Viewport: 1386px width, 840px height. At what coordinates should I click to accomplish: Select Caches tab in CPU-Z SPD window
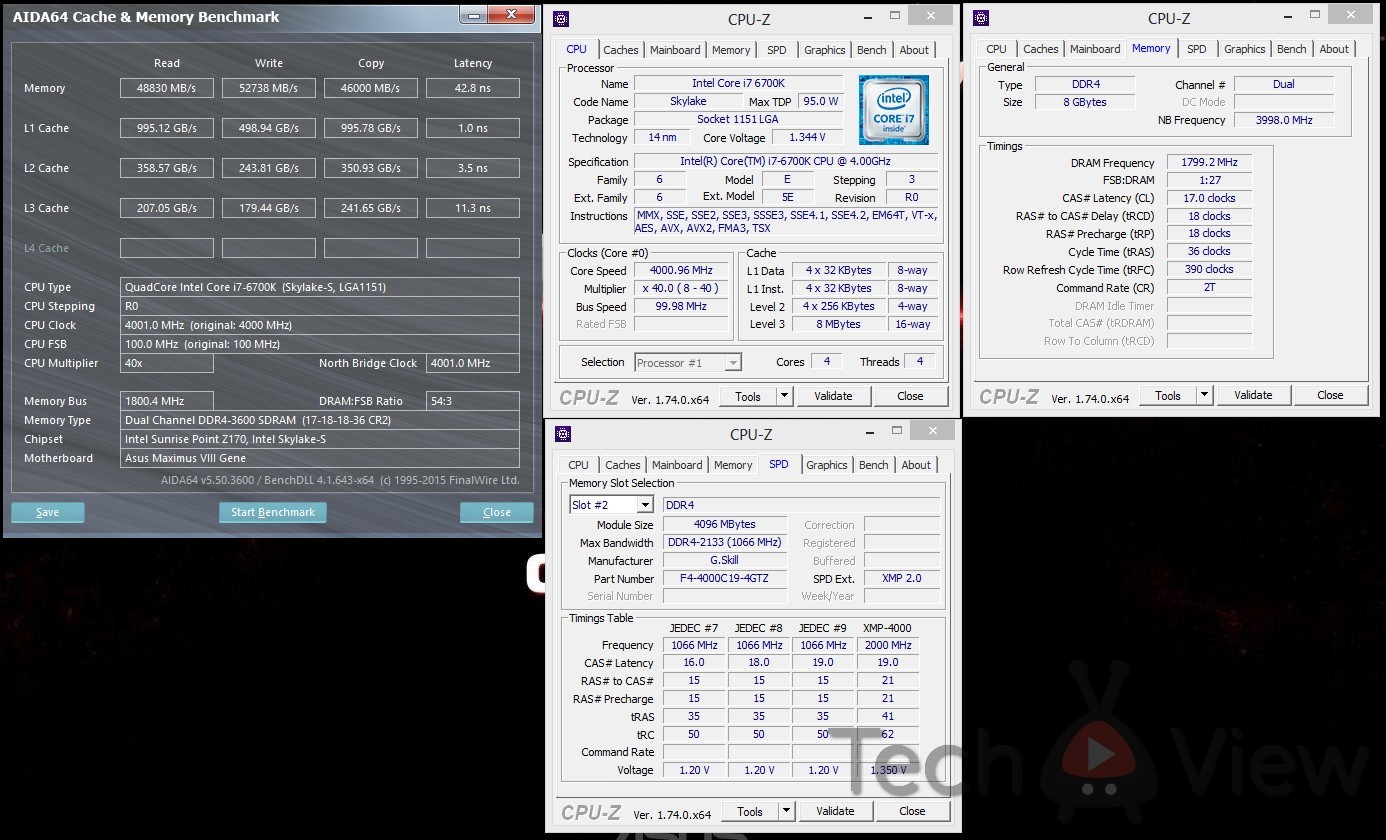(623, 465)
